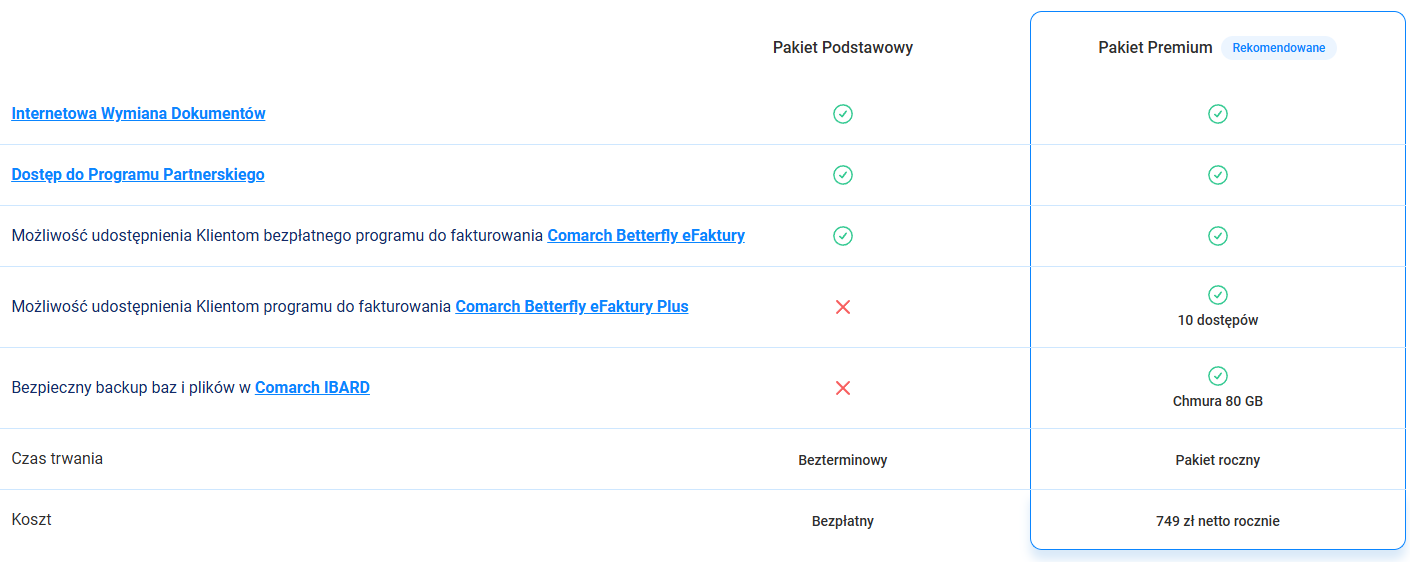The width and height of the screenshot is (1417, 562).
Task: Click Basic package checkmark for Program Partnerski
Action: [843, 175]
